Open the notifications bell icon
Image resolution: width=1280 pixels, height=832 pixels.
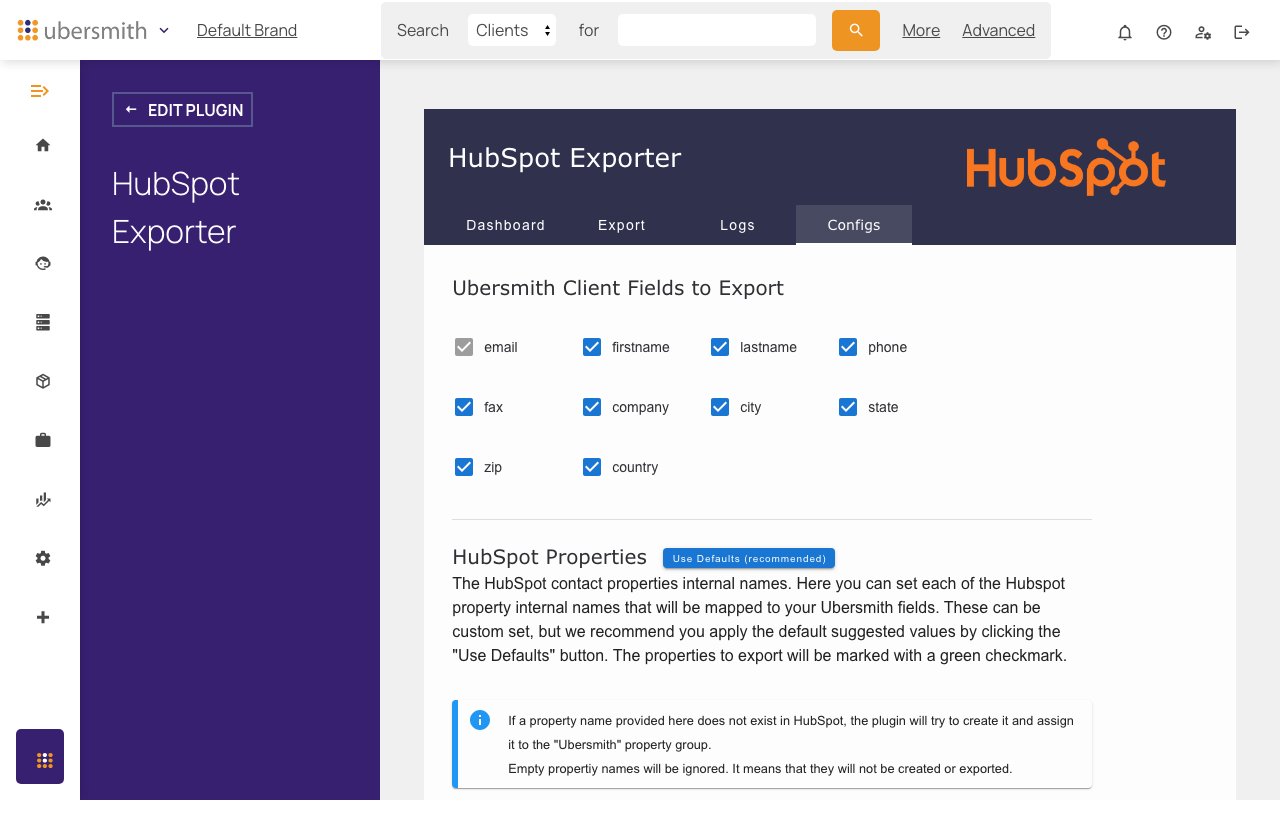pos(1125,32)
